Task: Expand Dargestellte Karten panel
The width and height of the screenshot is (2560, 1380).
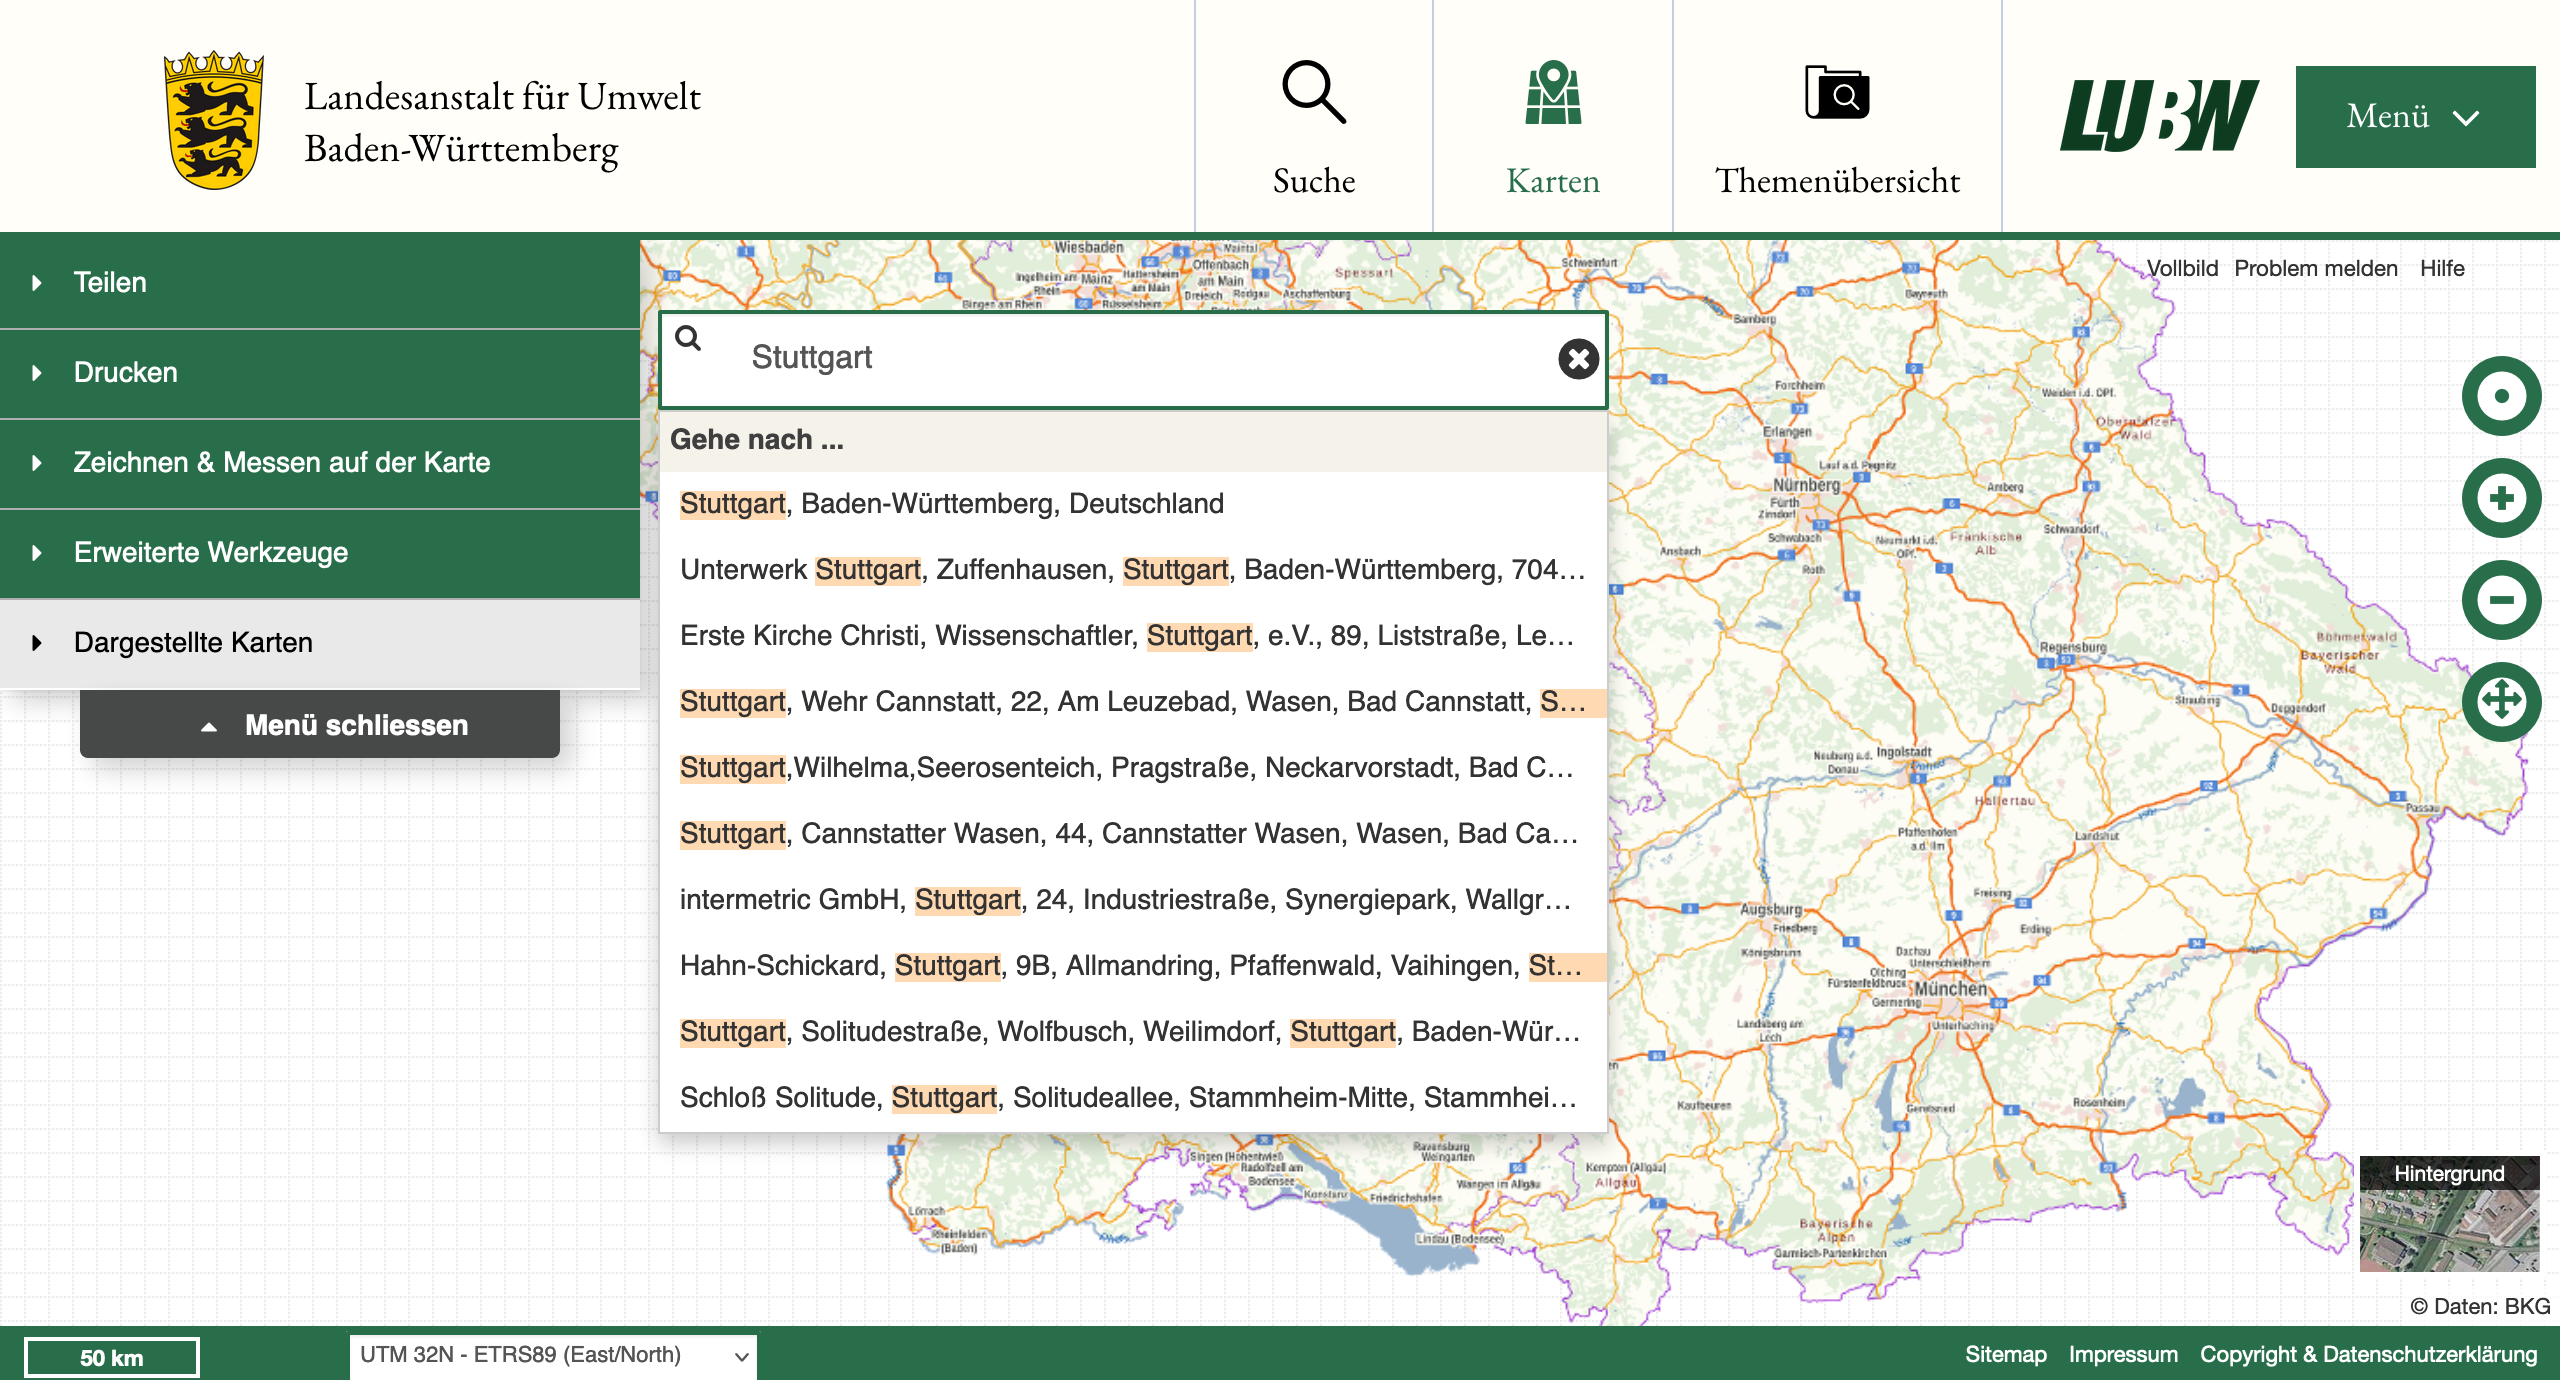Action: [193, 643]
